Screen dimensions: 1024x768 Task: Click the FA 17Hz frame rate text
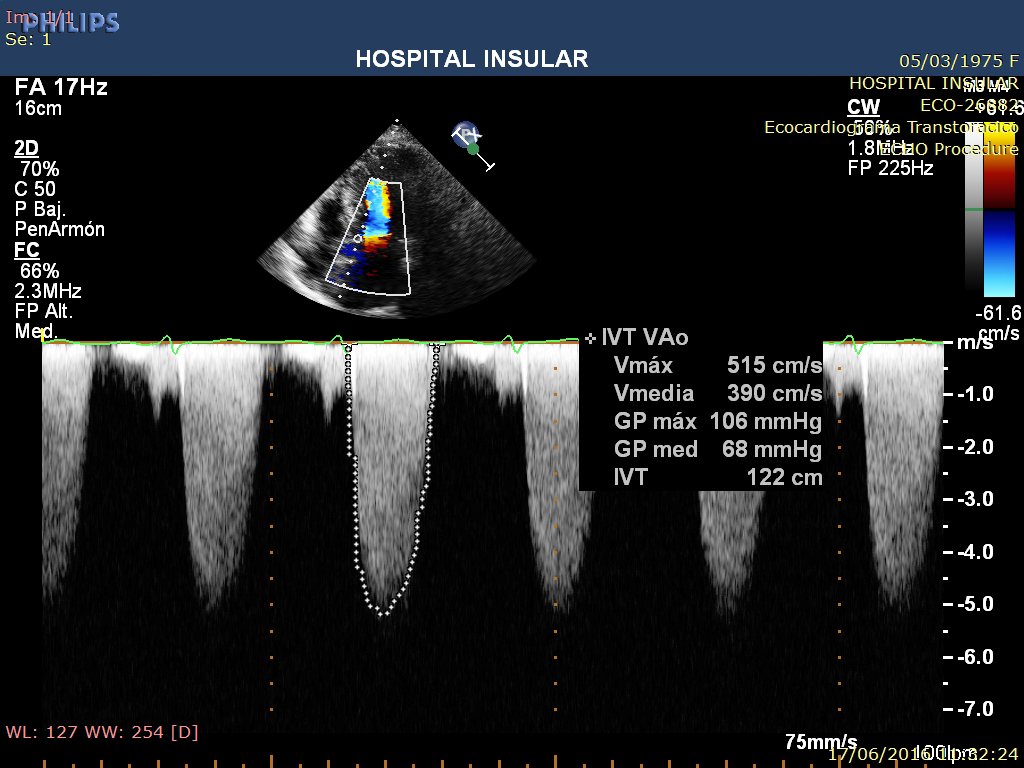tap(61, 87)
